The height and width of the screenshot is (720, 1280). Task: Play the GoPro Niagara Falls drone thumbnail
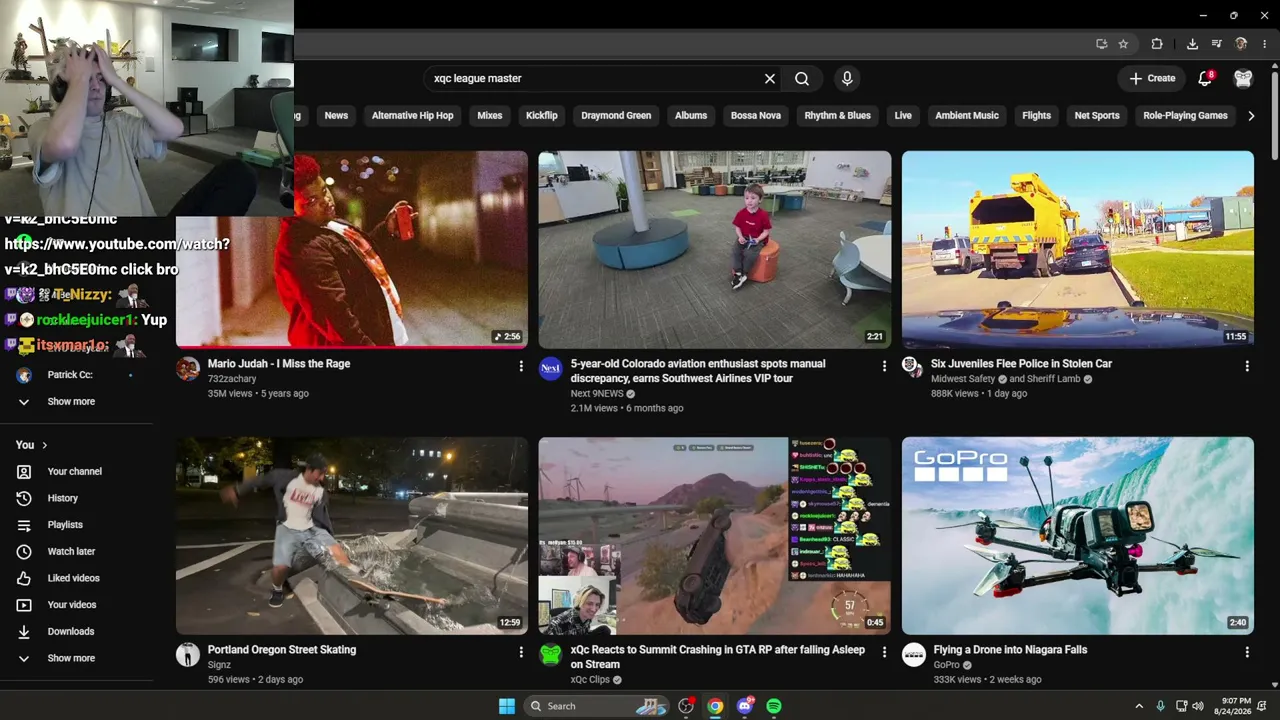click(1078, 535)
